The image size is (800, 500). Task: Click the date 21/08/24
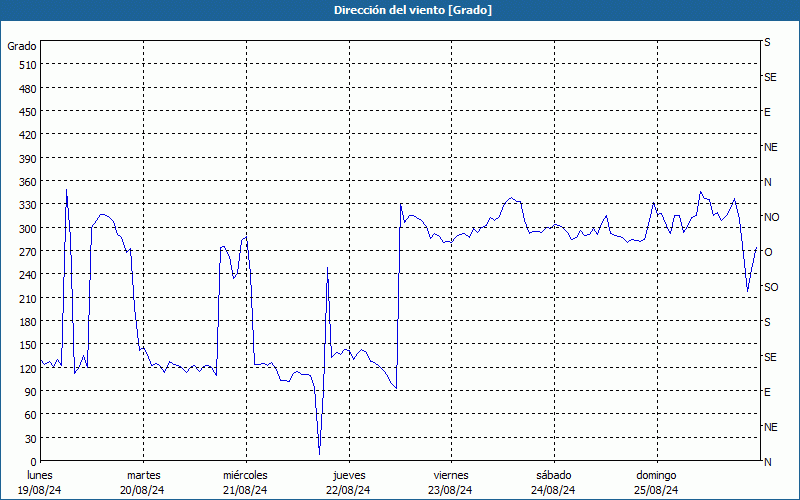point(245,490)
